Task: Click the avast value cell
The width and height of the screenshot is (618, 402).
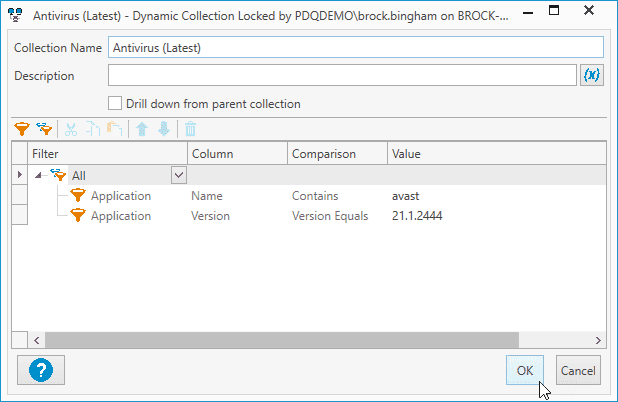Action: click(406, 196)
